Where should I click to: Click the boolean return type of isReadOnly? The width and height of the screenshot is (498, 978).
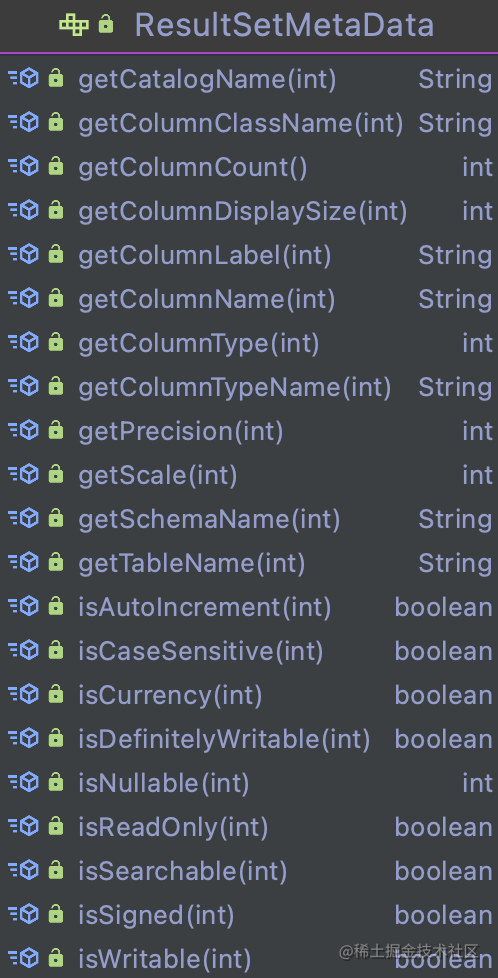coord(443,826)
